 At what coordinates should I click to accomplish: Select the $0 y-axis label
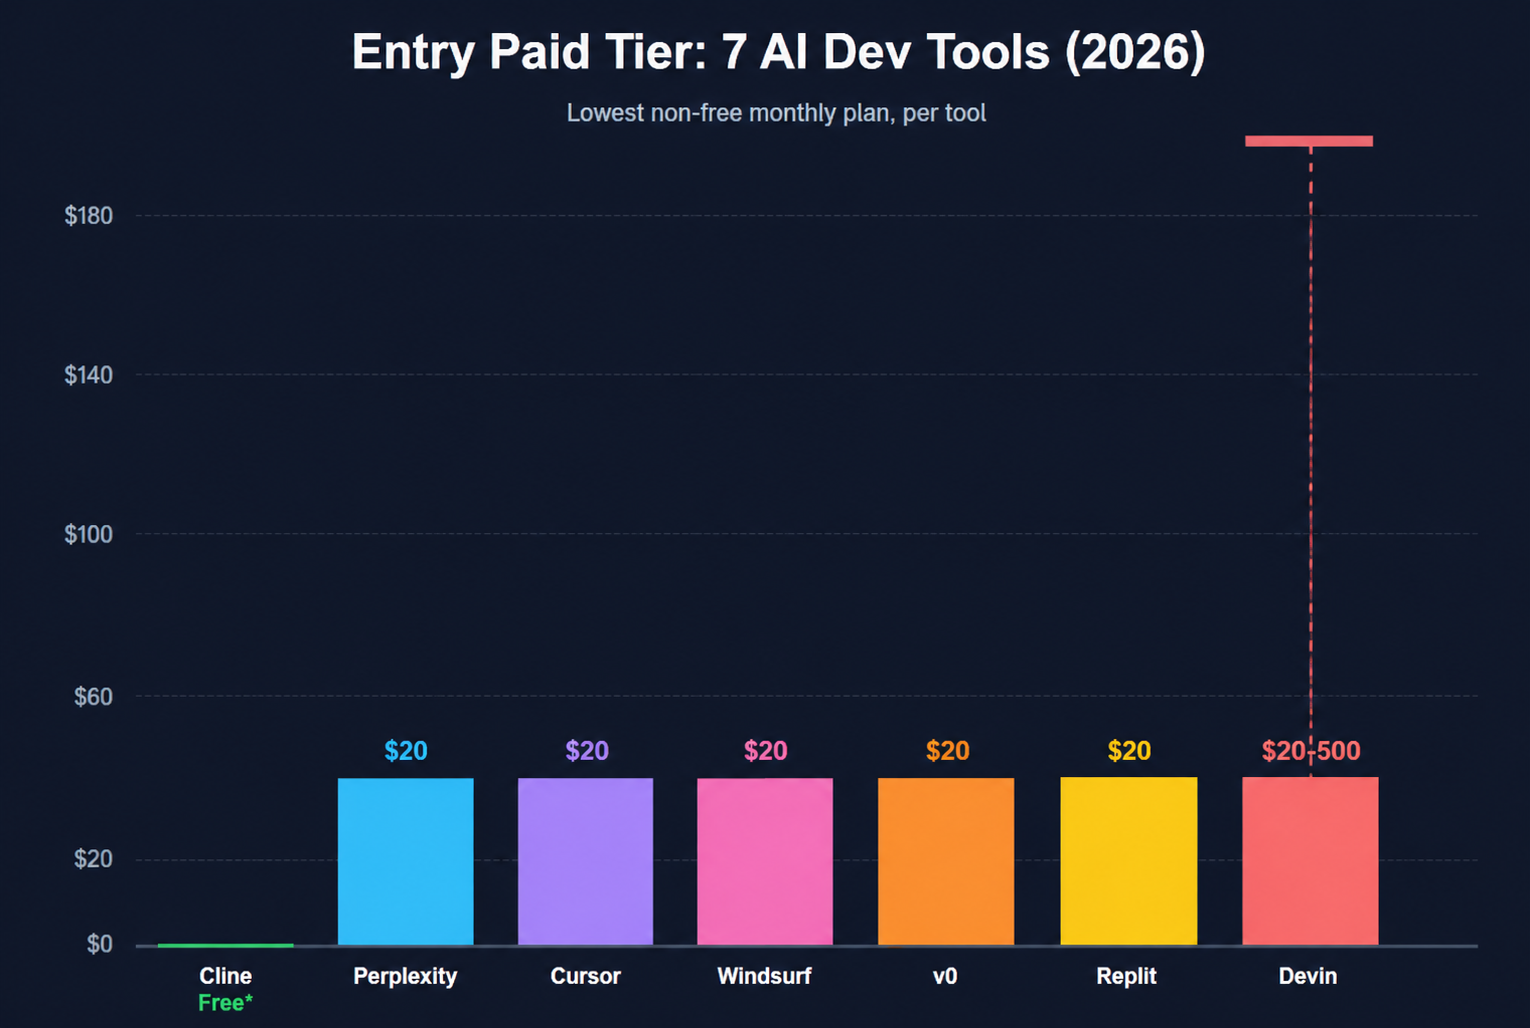99,943
